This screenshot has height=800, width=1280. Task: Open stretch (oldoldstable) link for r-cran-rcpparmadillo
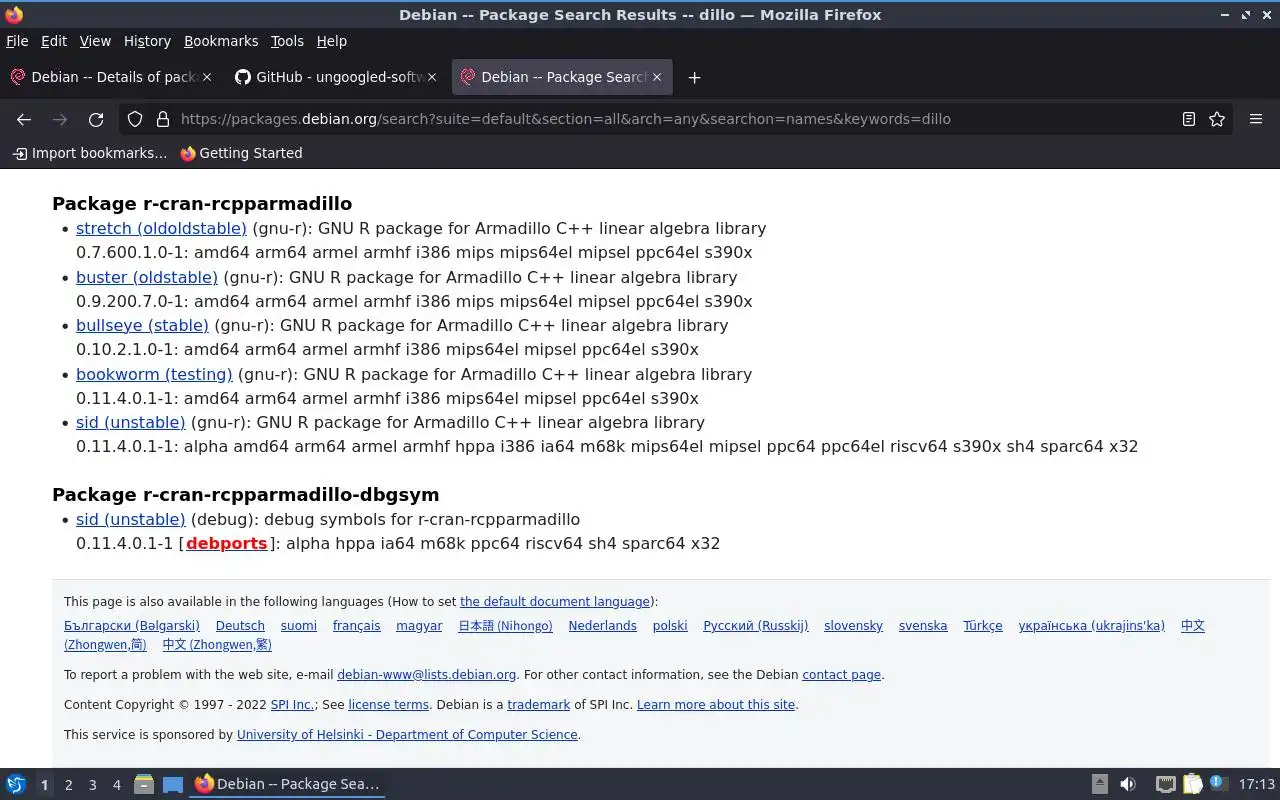[x=161, y=228]
